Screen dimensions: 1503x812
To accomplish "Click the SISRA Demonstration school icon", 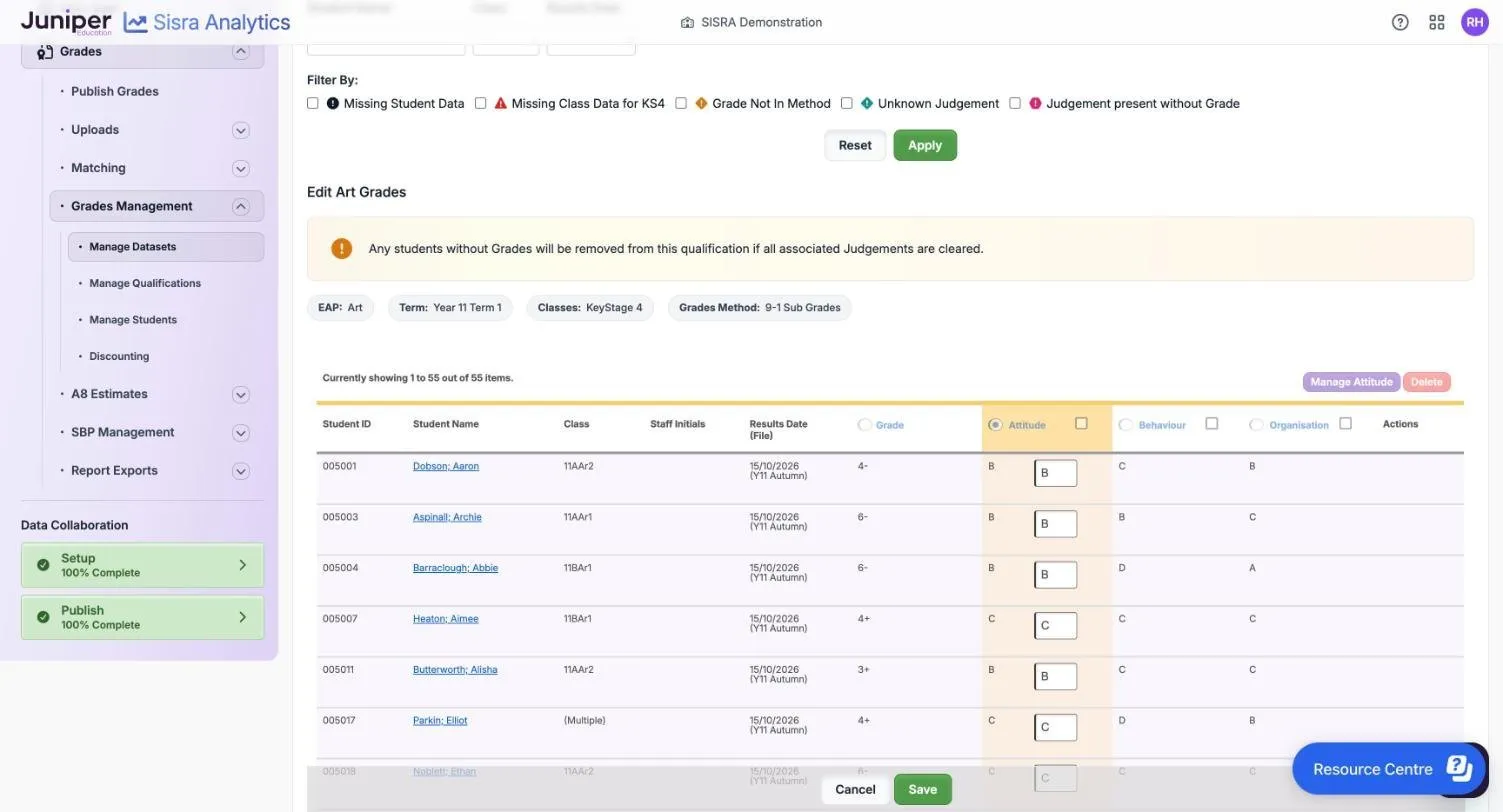I will pyautogui.click(x=687, y=22).
